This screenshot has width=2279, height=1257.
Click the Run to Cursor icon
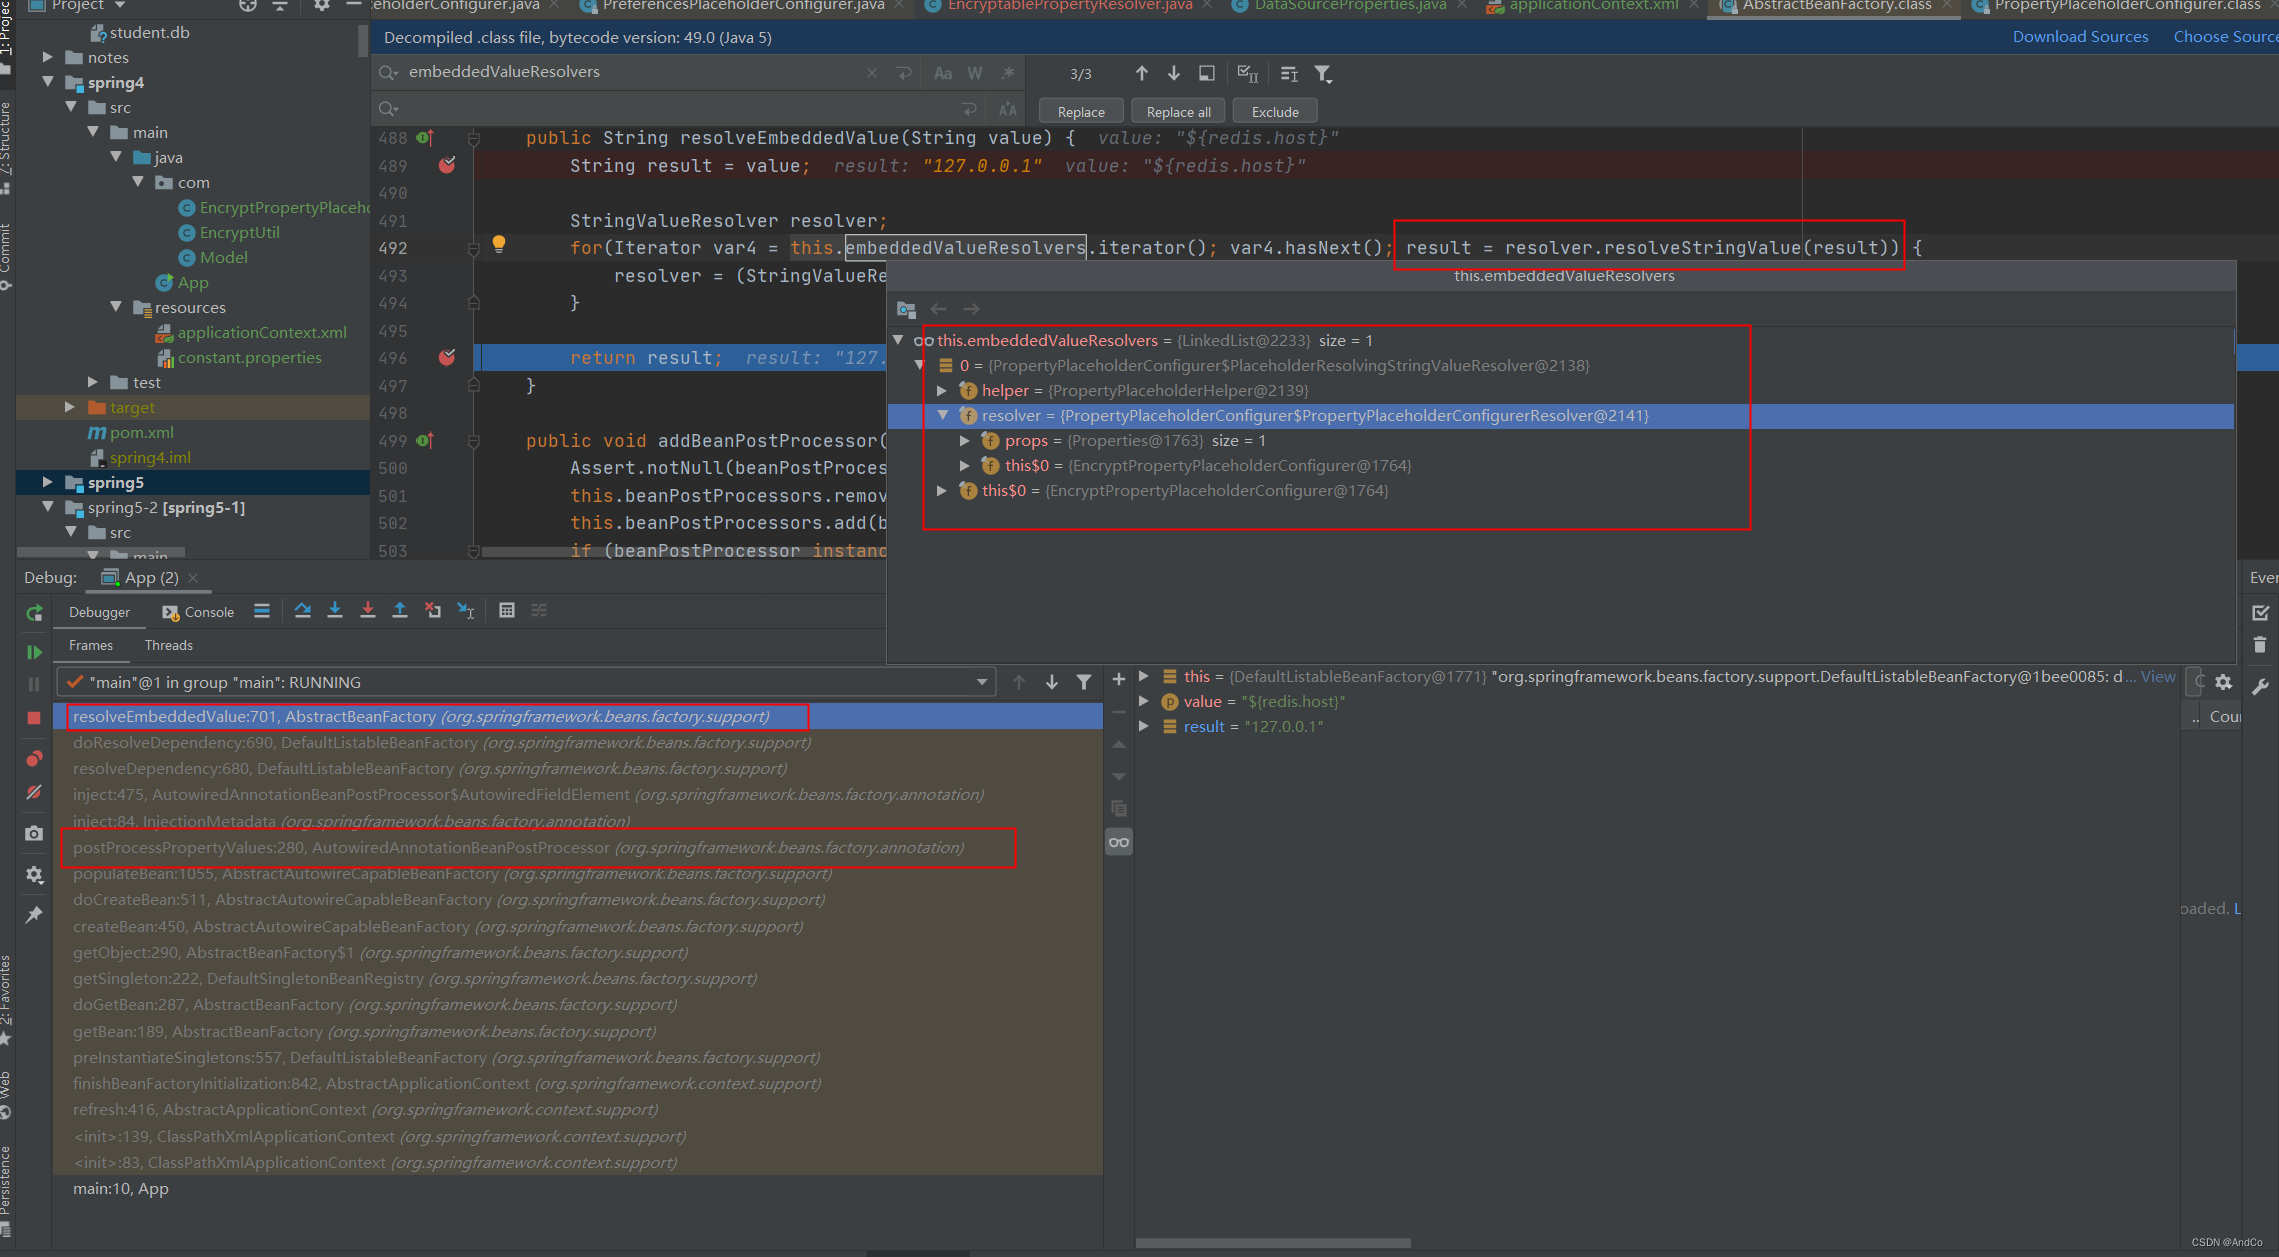[x=466, y=611]
